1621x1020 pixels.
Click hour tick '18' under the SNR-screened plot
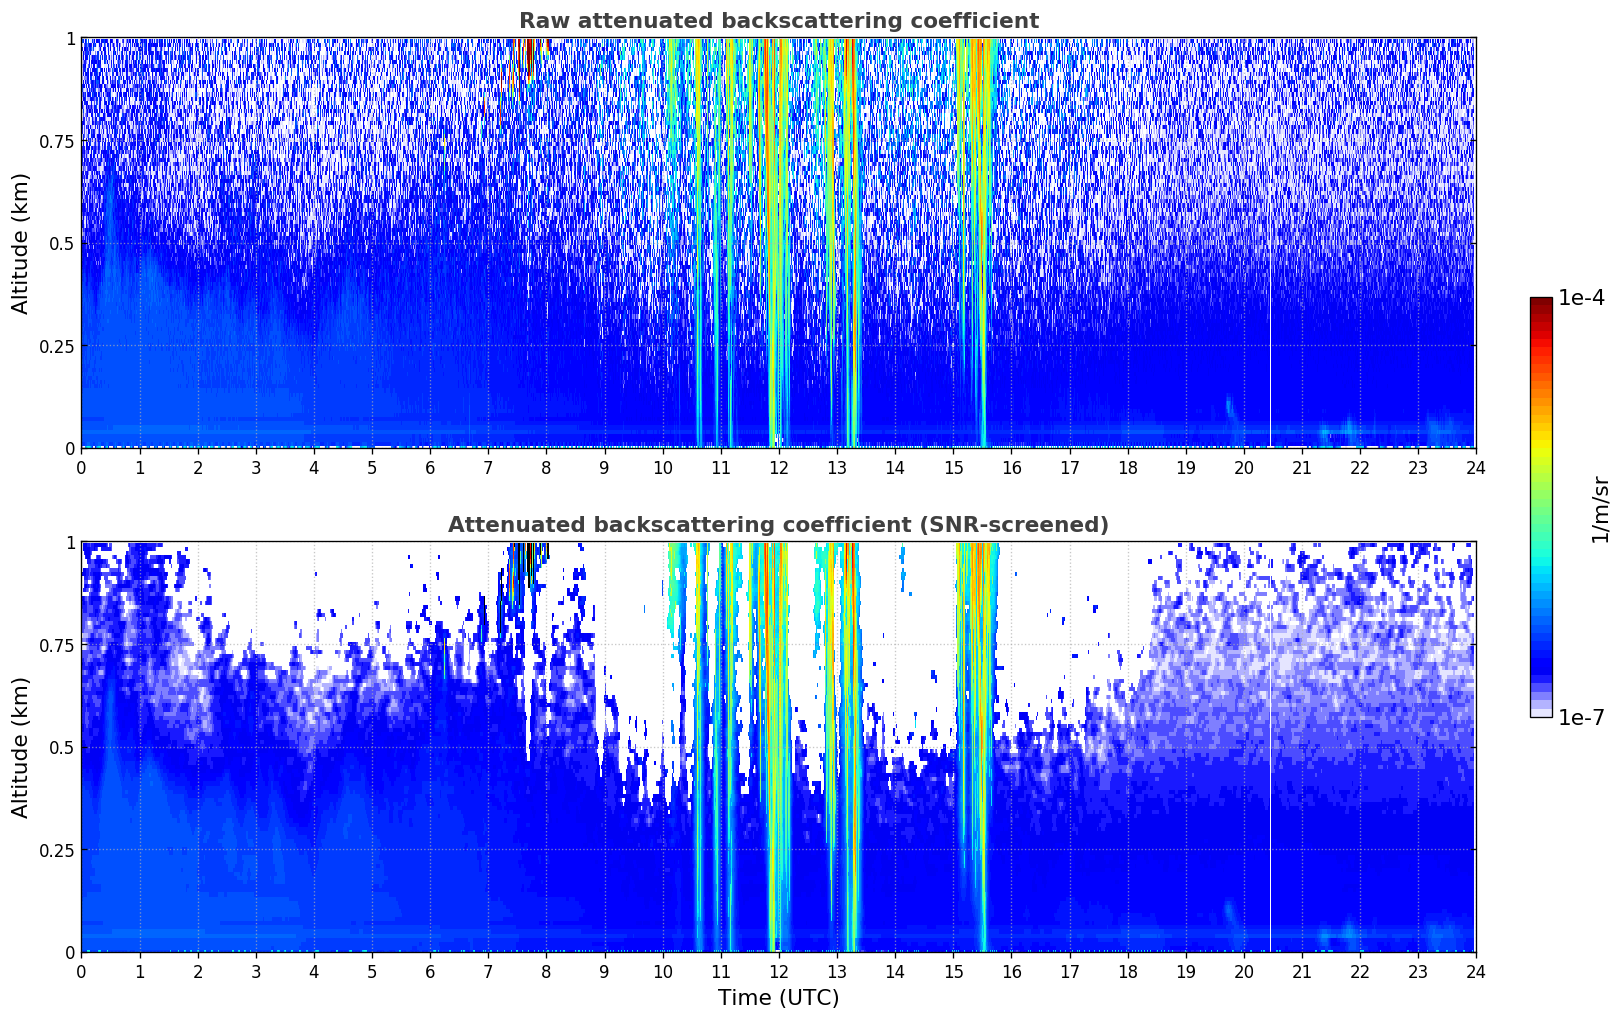click(1127, 971)
